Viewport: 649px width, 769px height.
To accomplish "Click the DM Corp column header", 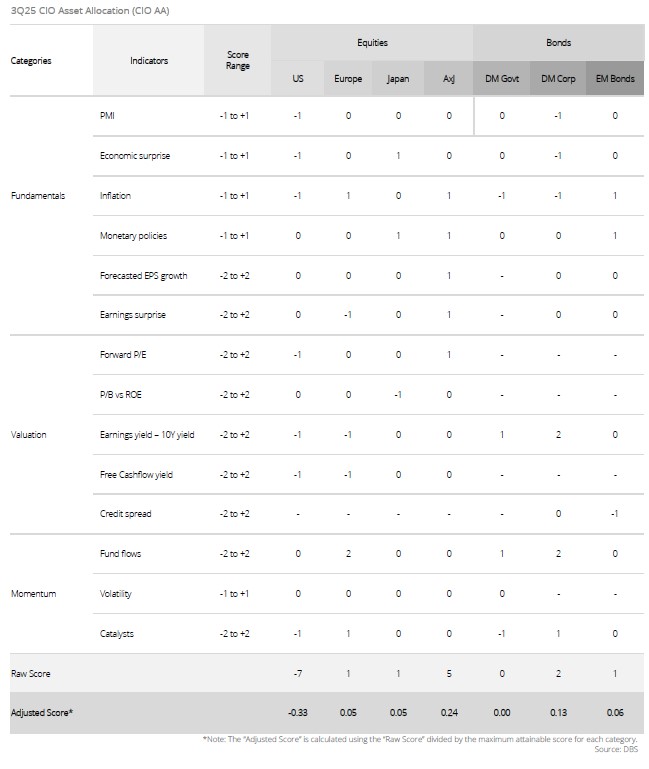I will 558,78.
